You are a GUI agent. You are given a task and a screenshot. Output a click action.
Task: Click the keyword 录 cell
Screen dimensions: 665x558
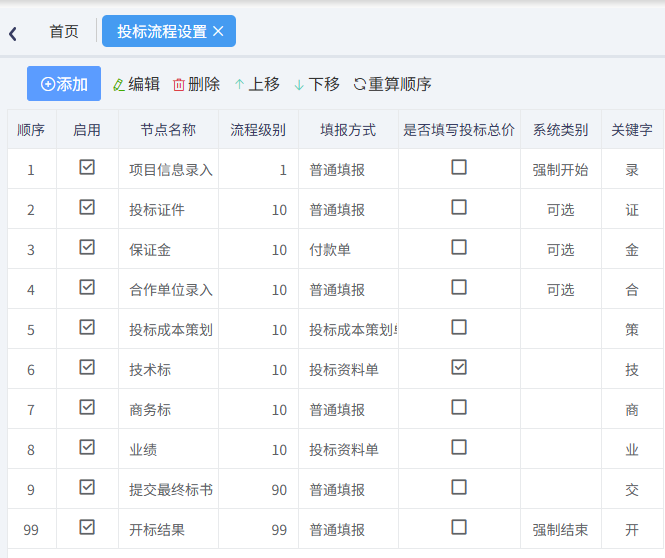[632, 170]
